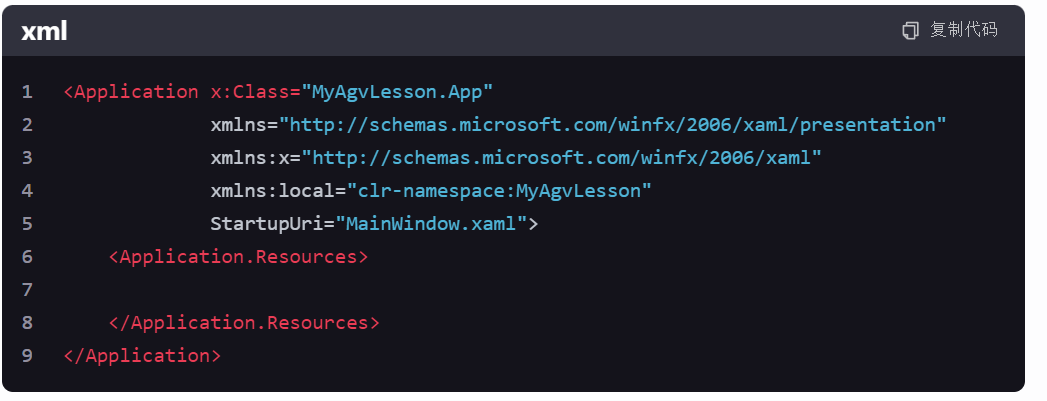Select line number 8 in the gutter
Viewport: 1047px width, 401px height.
(x=27, y=323)
